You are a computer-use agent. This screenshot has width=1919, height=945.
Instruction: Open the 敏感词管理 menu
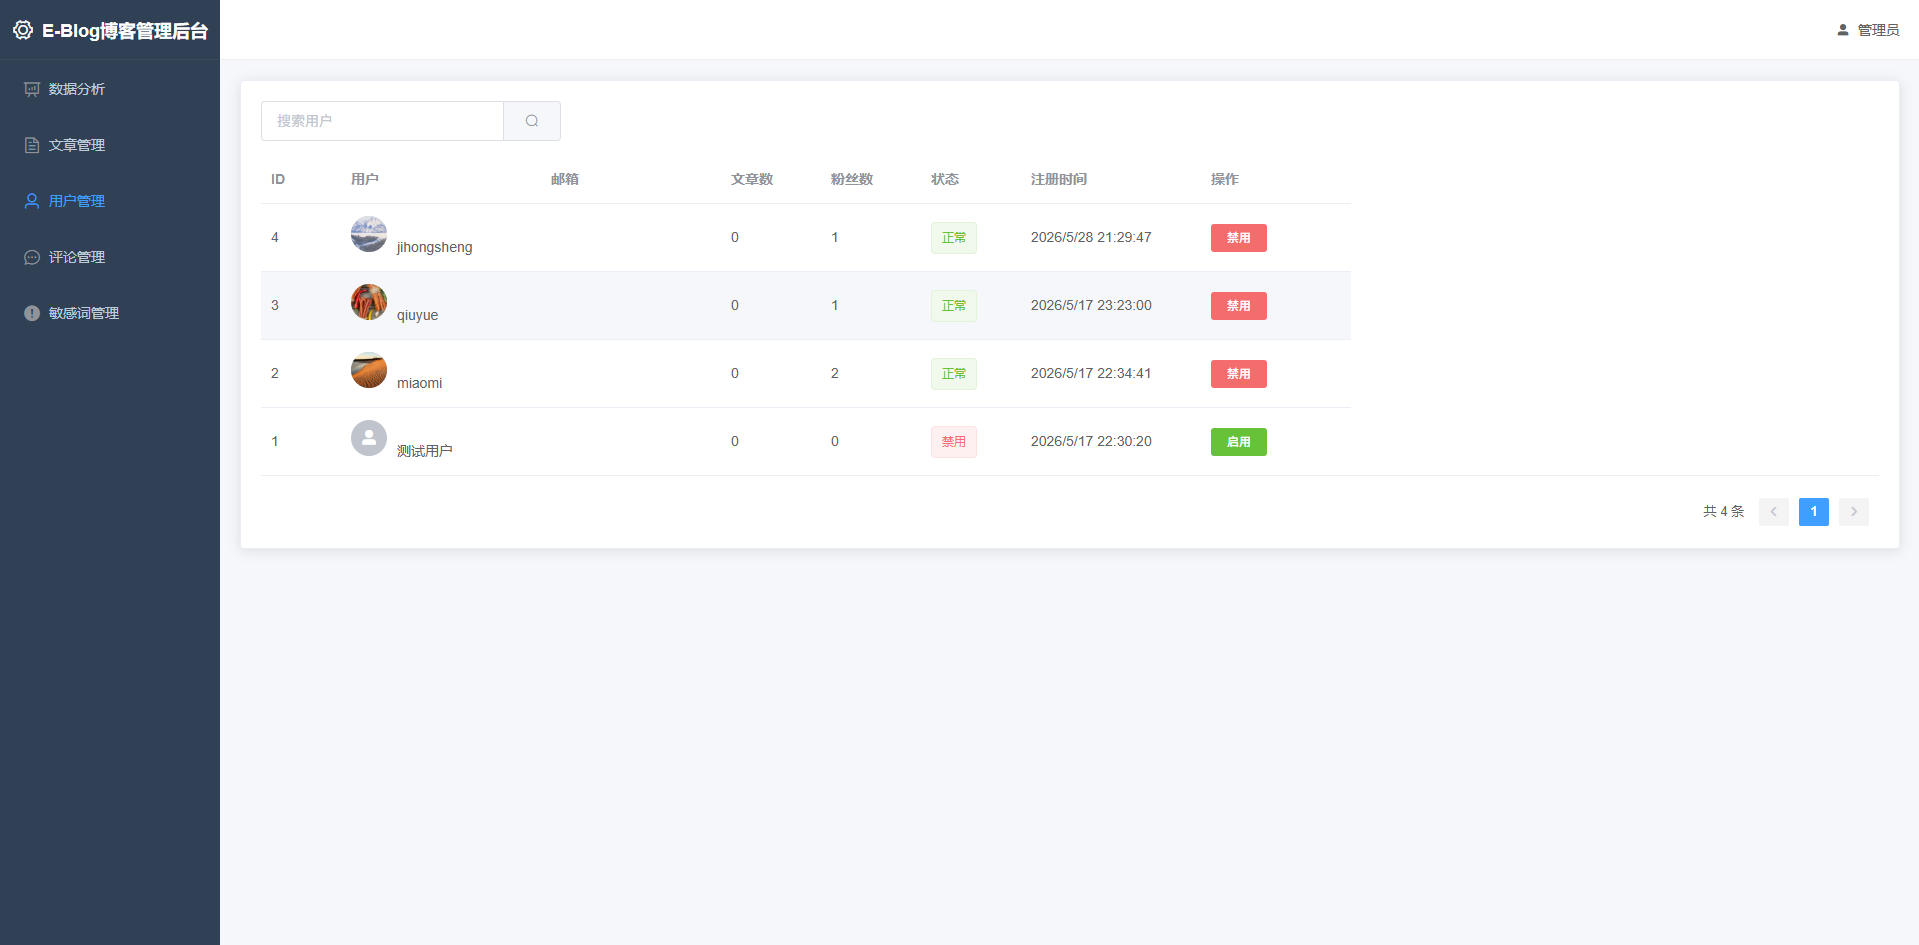click(110, 313)
